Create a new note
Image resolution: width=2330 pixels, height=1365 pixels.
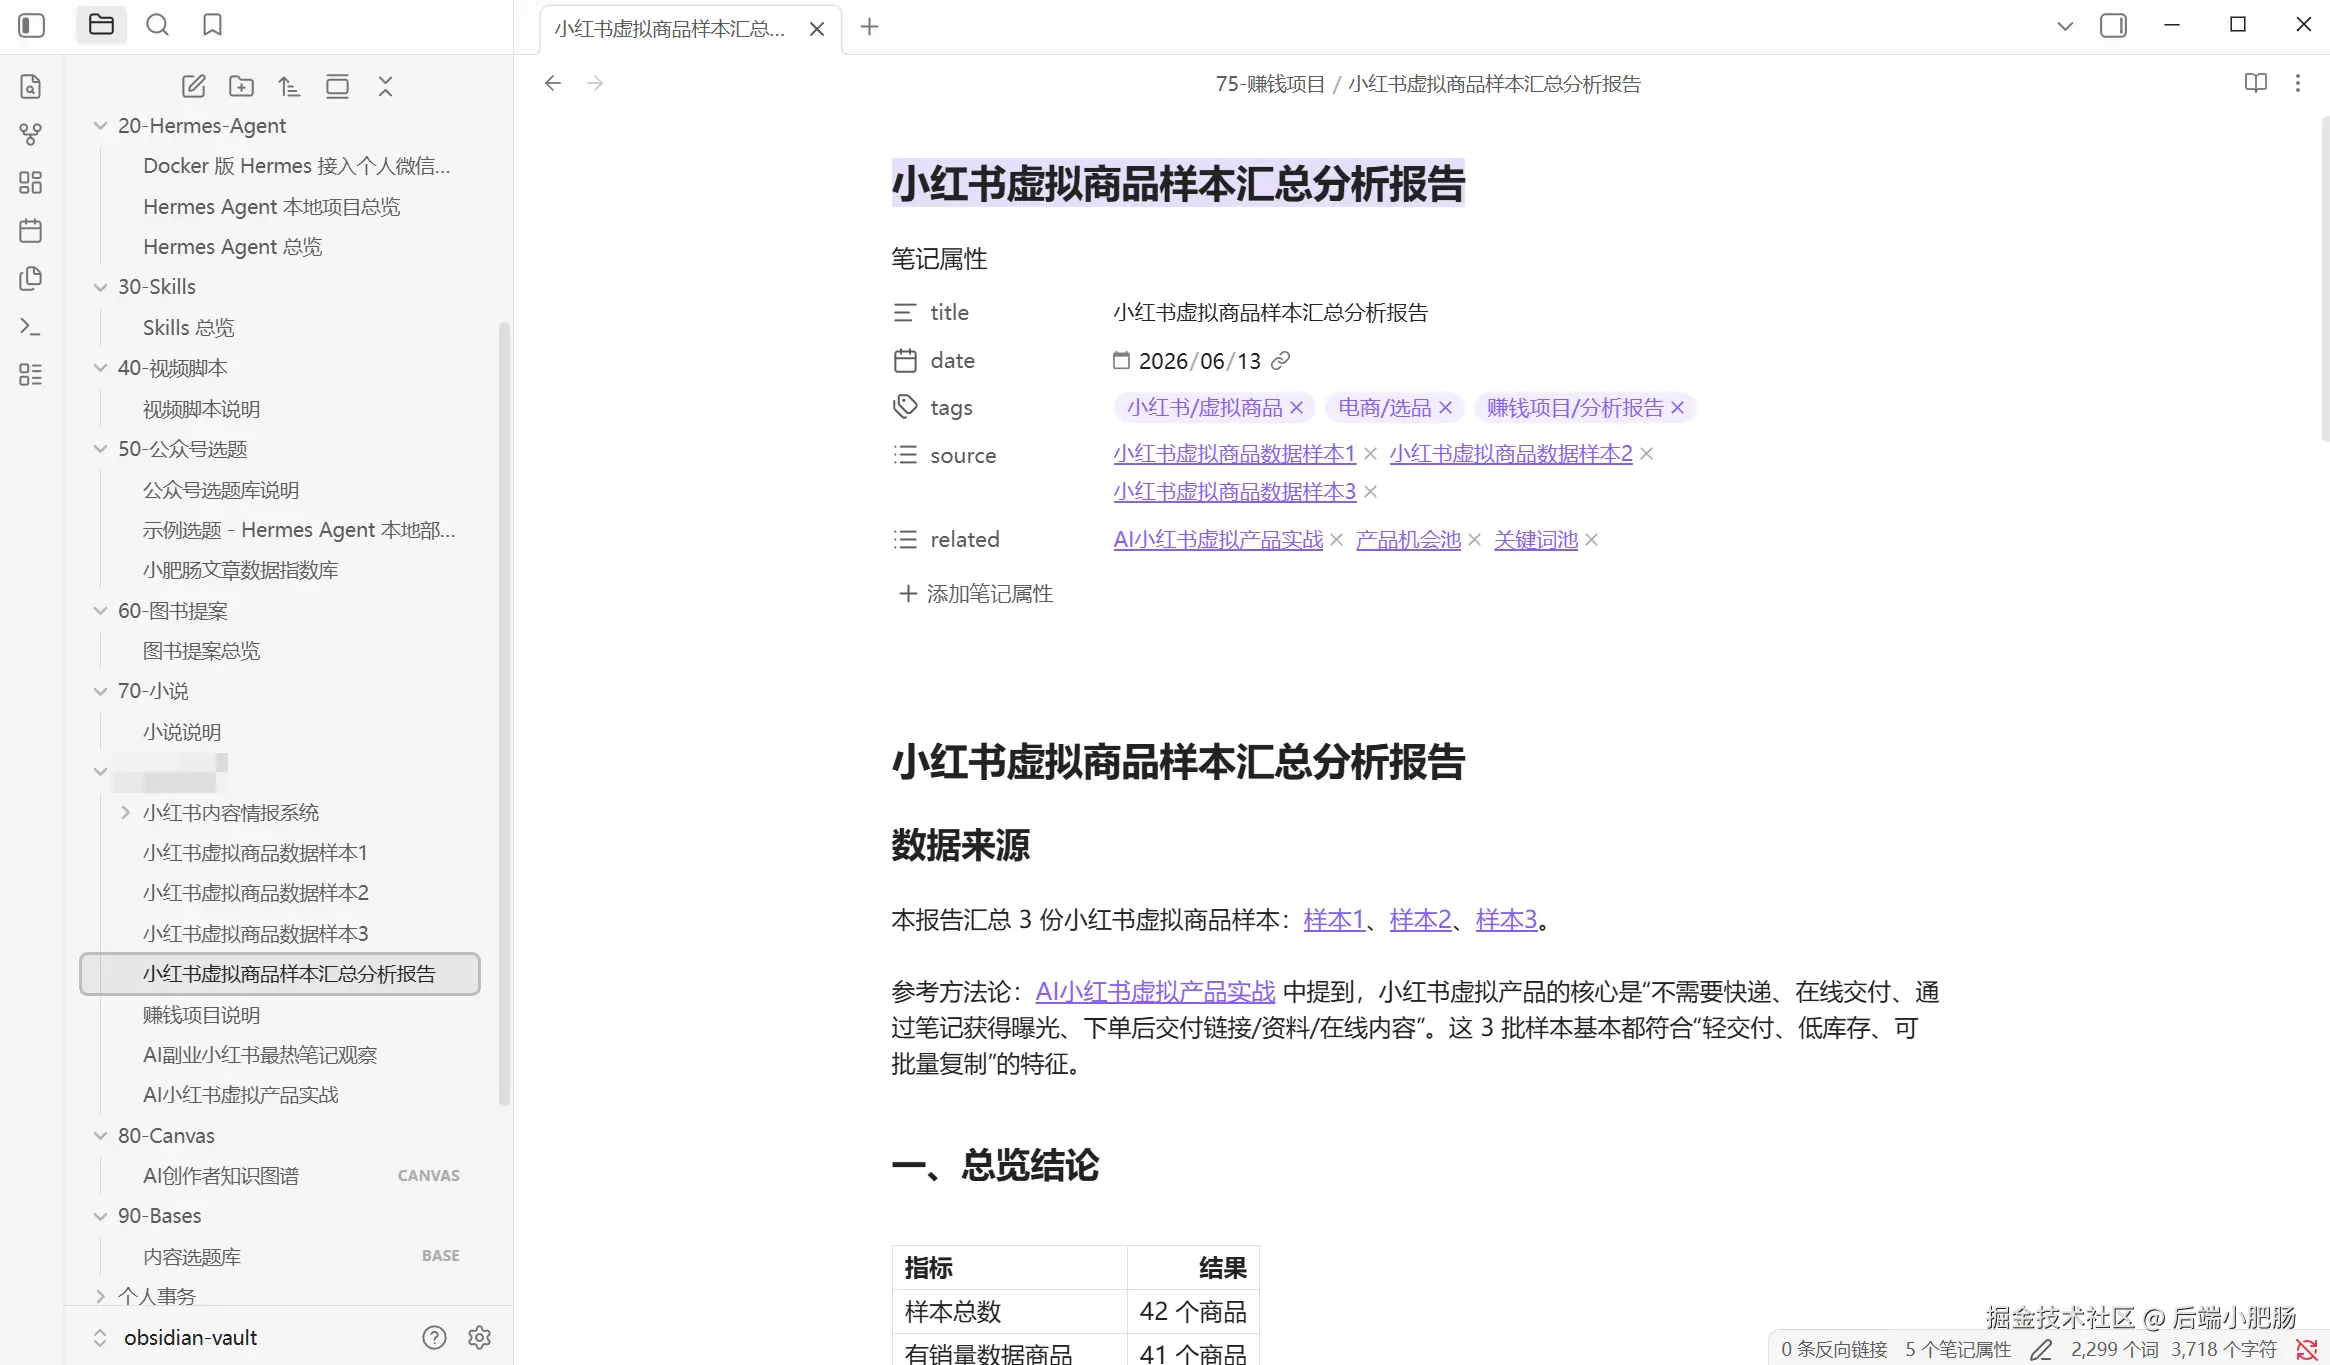tap(193, 86)
